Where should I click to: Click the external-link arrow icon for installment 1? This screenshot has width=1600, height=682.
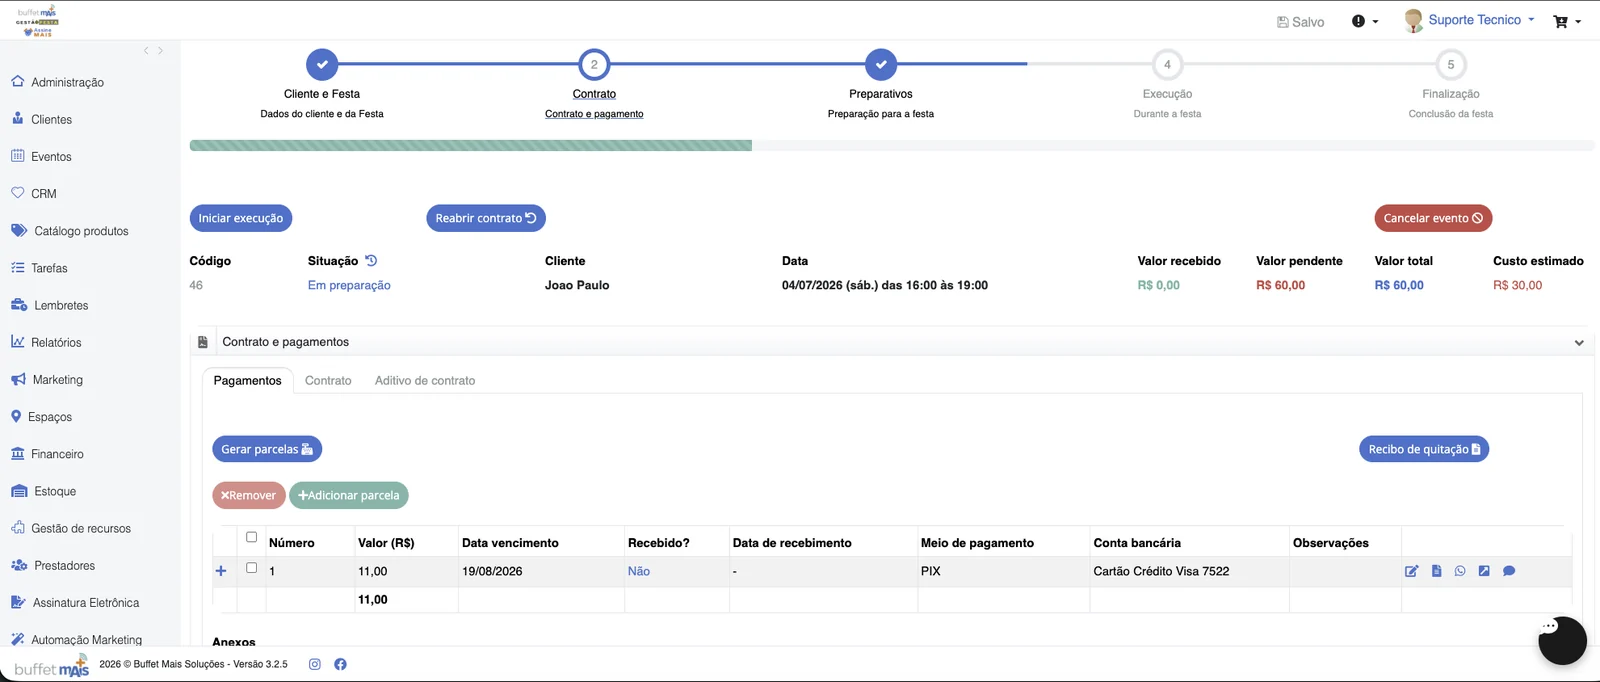1484,571
